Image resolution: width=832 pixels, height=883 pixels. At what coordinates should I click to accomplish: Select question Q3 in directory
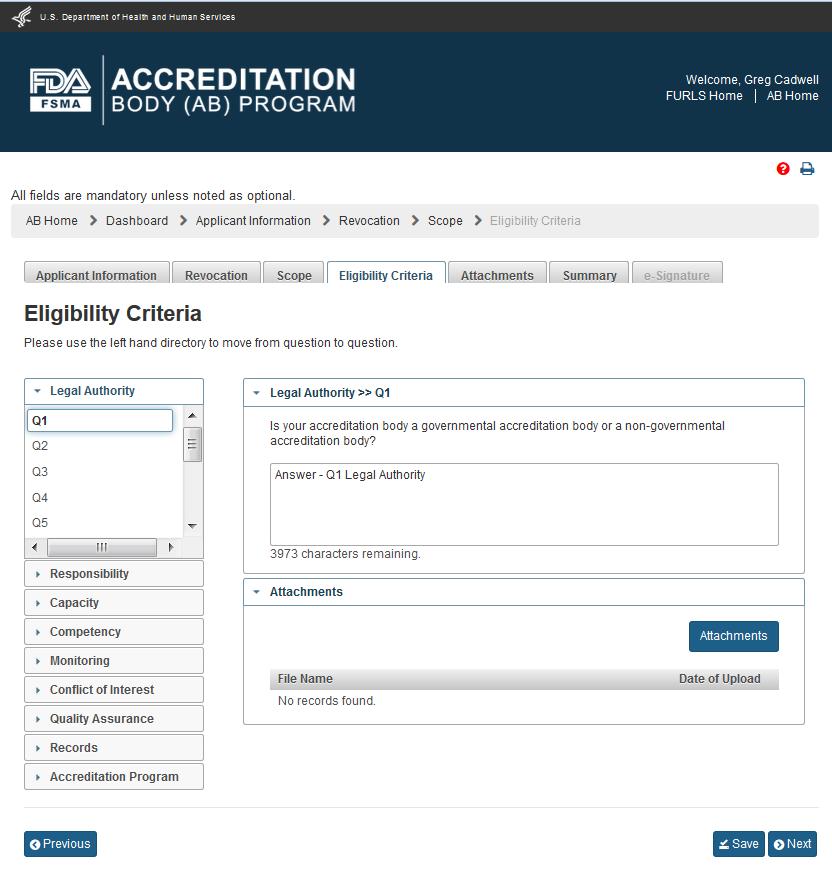[40, 472]
